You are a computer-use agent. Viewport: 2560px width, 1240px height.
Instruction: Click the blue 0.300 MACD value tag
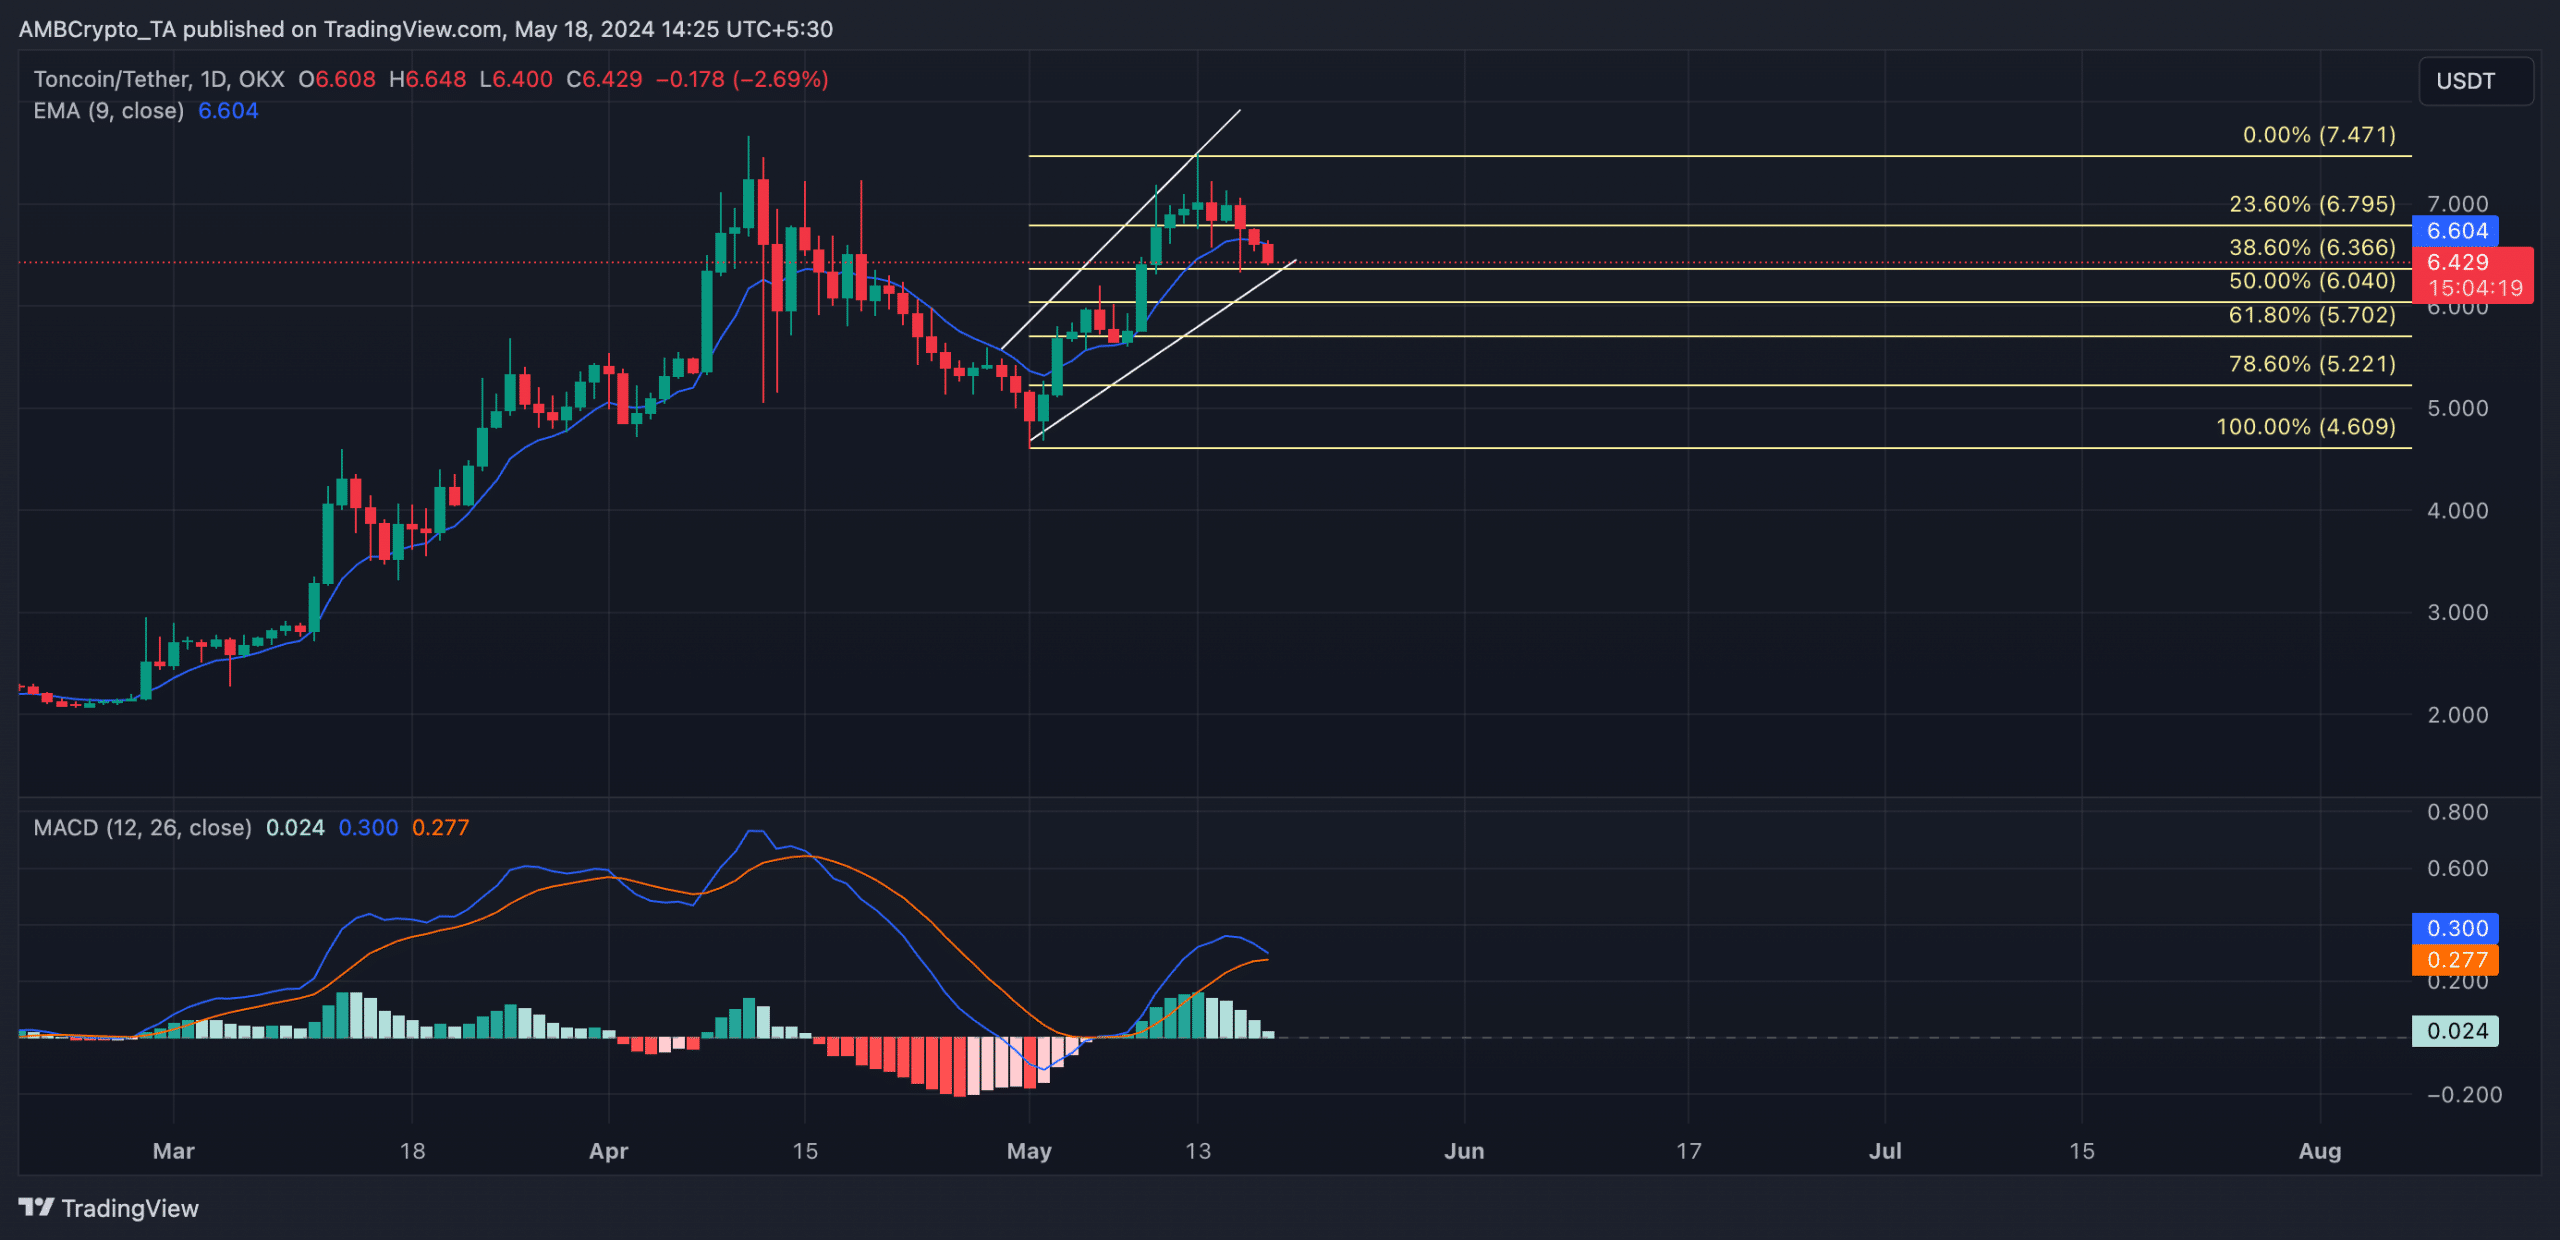(x=2456, y=928)
